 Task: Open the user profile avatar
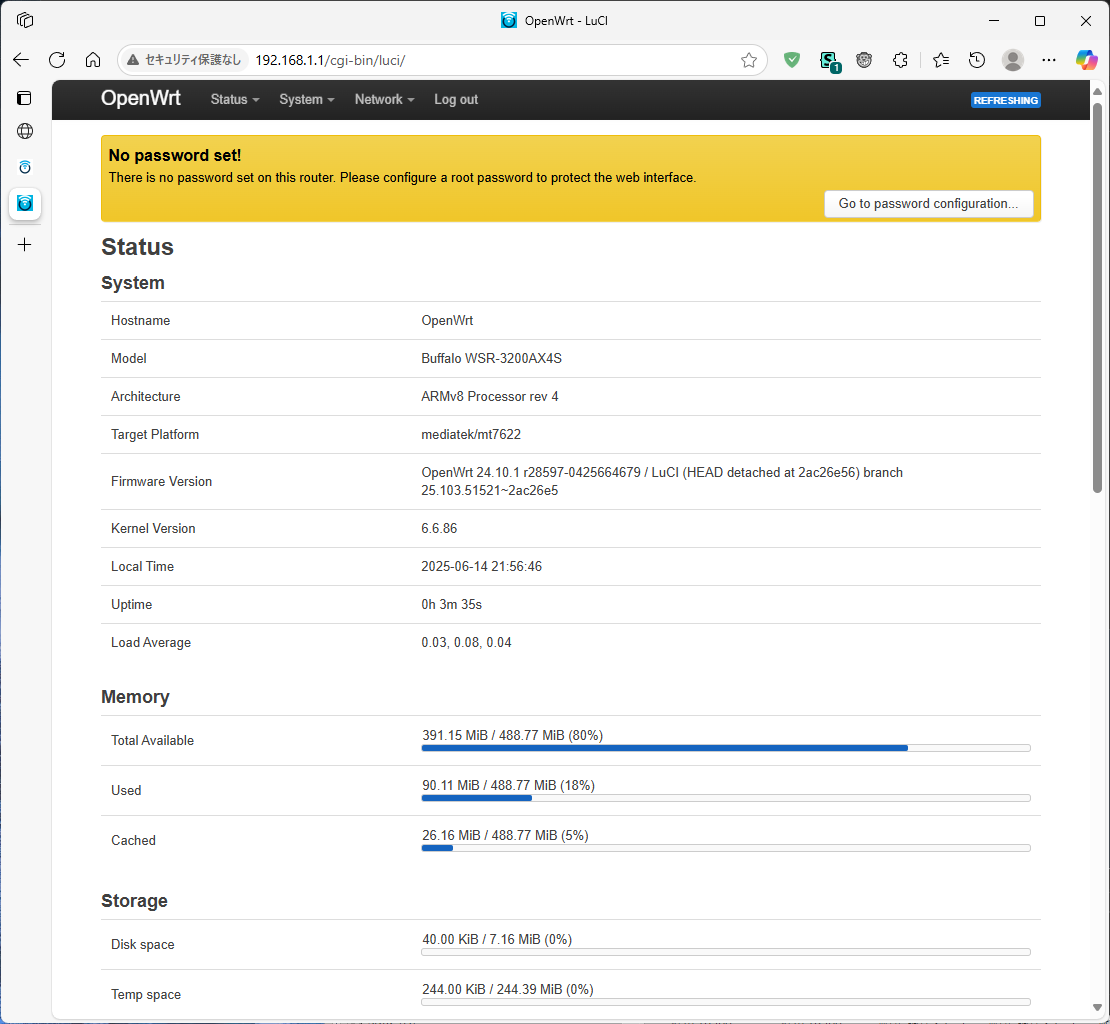(x=1013, y=60)
